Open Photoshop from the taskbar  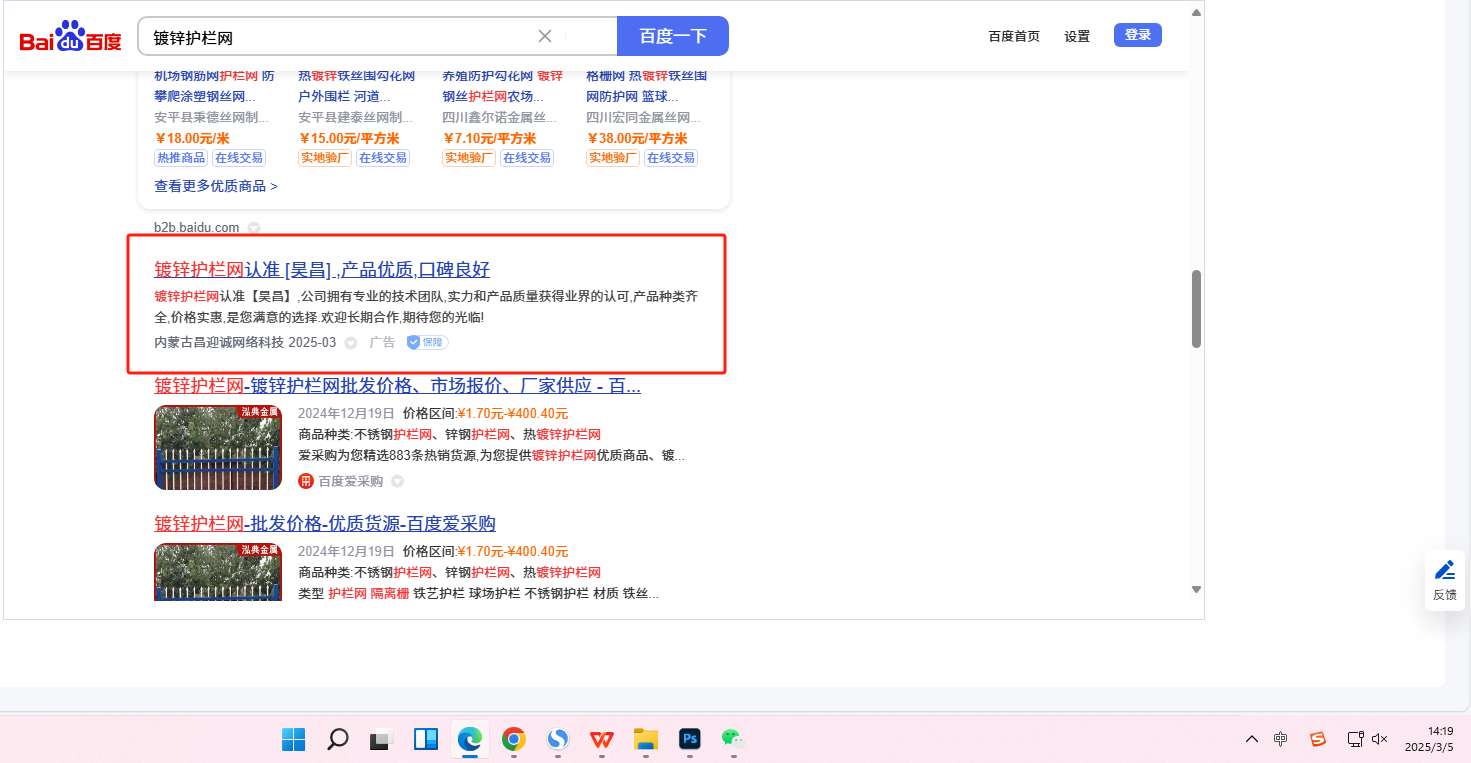pos(689,739)
